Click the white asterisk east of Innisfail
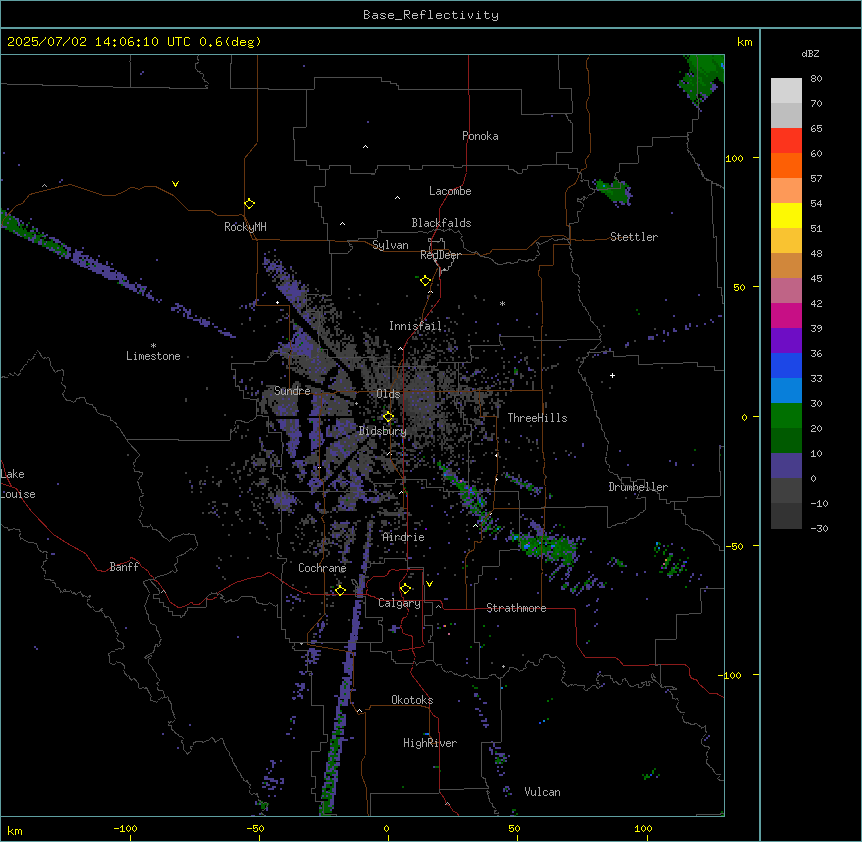 (x=502, y=303)
